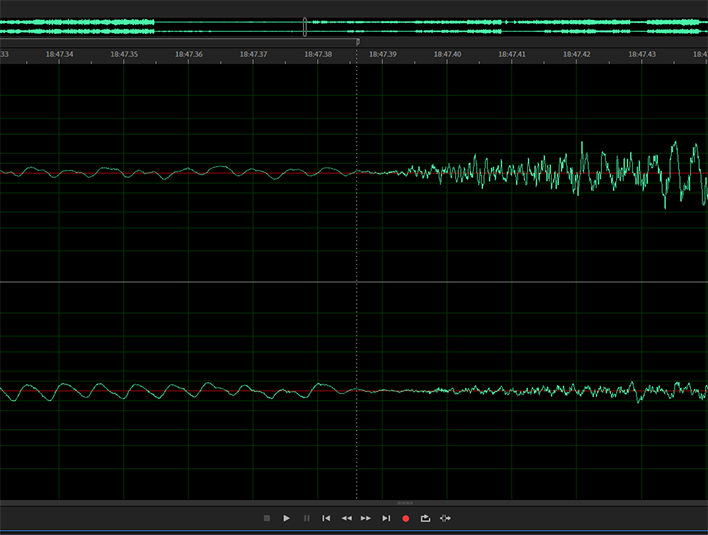The image size is (708, 535).
Task: Start recording with red Record button
Action: pyautogui.click(x=406, y=518)
